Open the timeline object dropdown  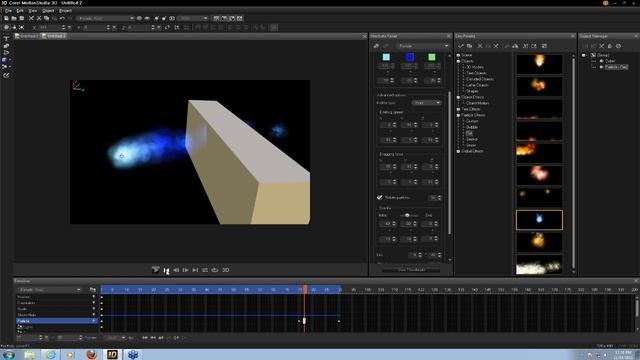49,289
